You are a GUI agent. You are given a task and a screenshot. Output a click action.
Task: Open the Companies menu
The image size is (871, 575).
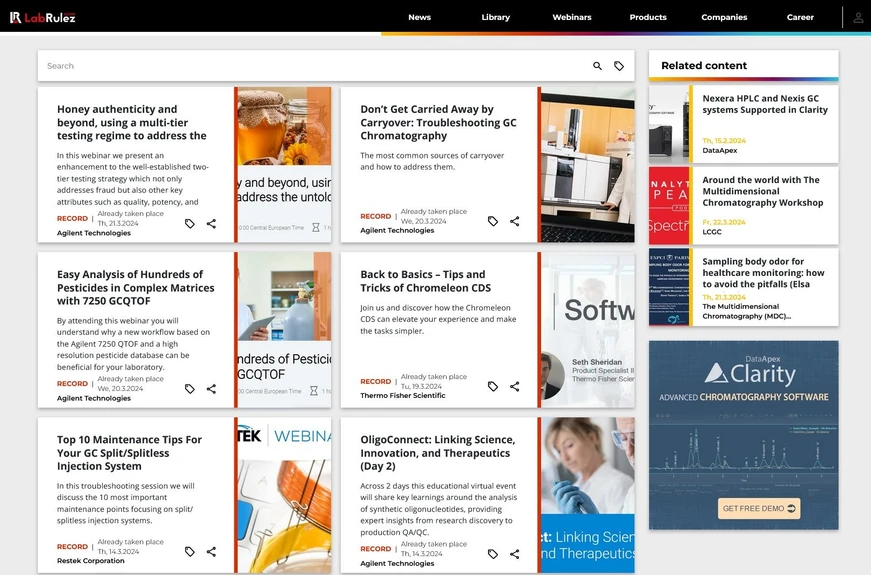(x=724, y=17)
